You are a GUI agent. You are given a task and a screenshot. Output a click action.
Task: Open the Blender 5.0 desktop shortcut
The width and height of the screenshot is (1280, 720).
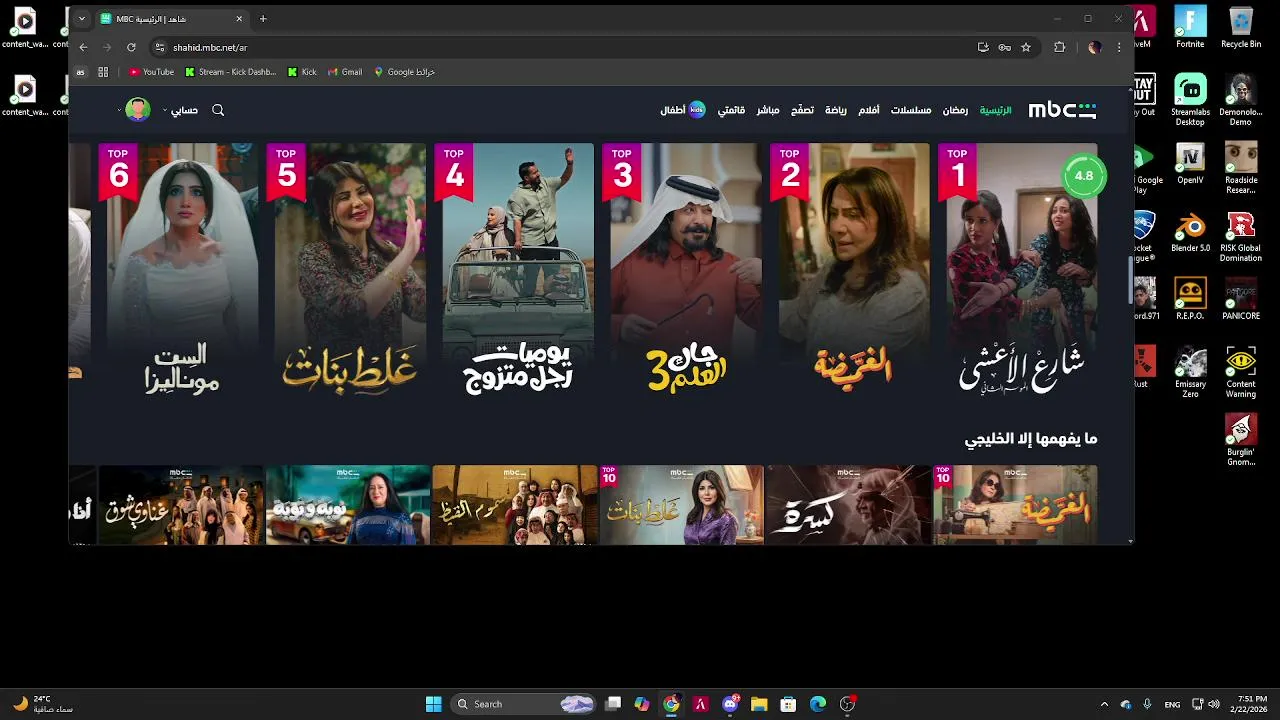pos(1190,231)
